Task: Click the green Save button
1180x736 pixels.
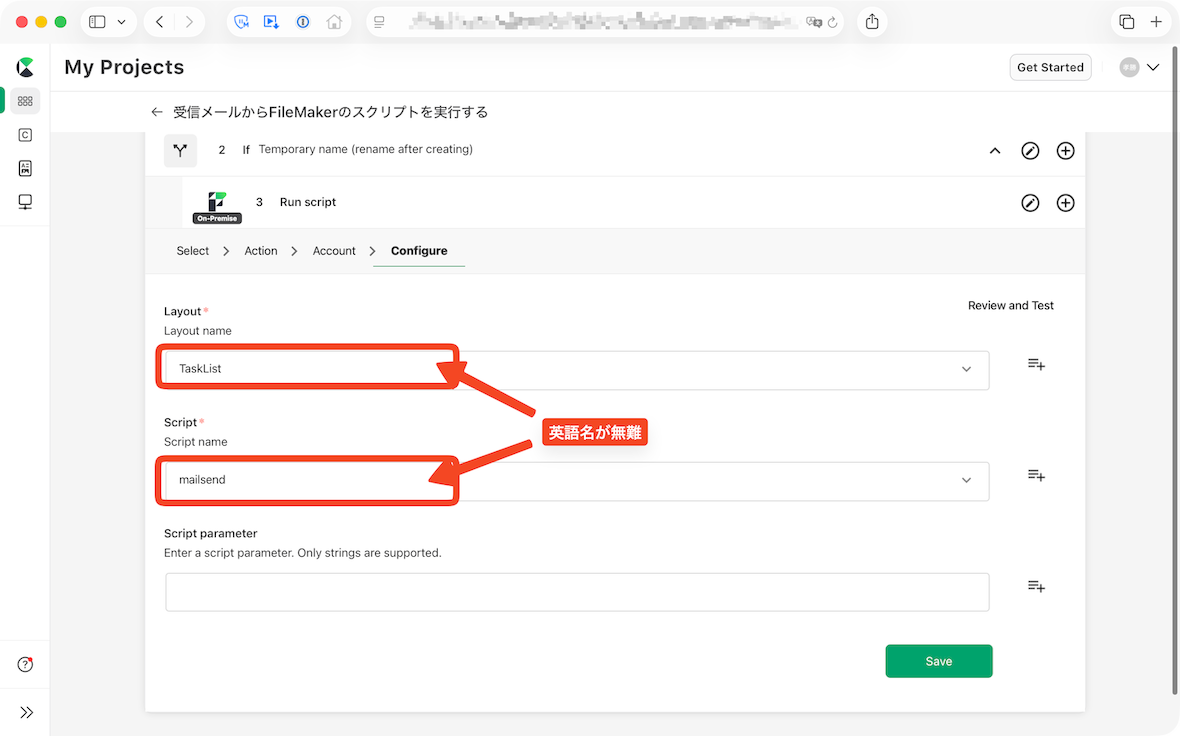Action: click(938, 661)
